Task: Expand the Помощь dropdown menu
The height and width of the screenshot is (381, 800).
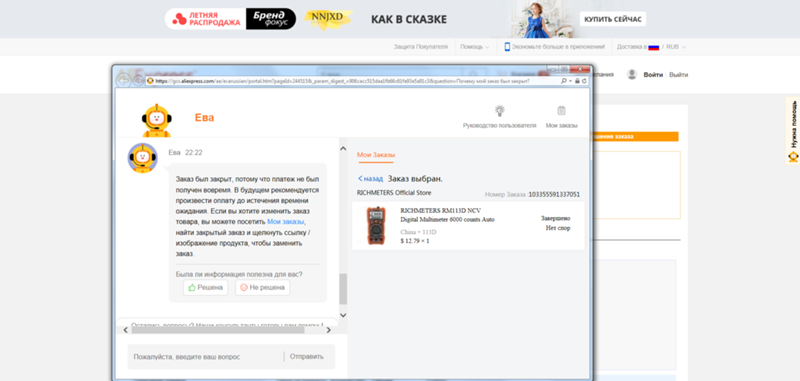Action: (474, 47)
